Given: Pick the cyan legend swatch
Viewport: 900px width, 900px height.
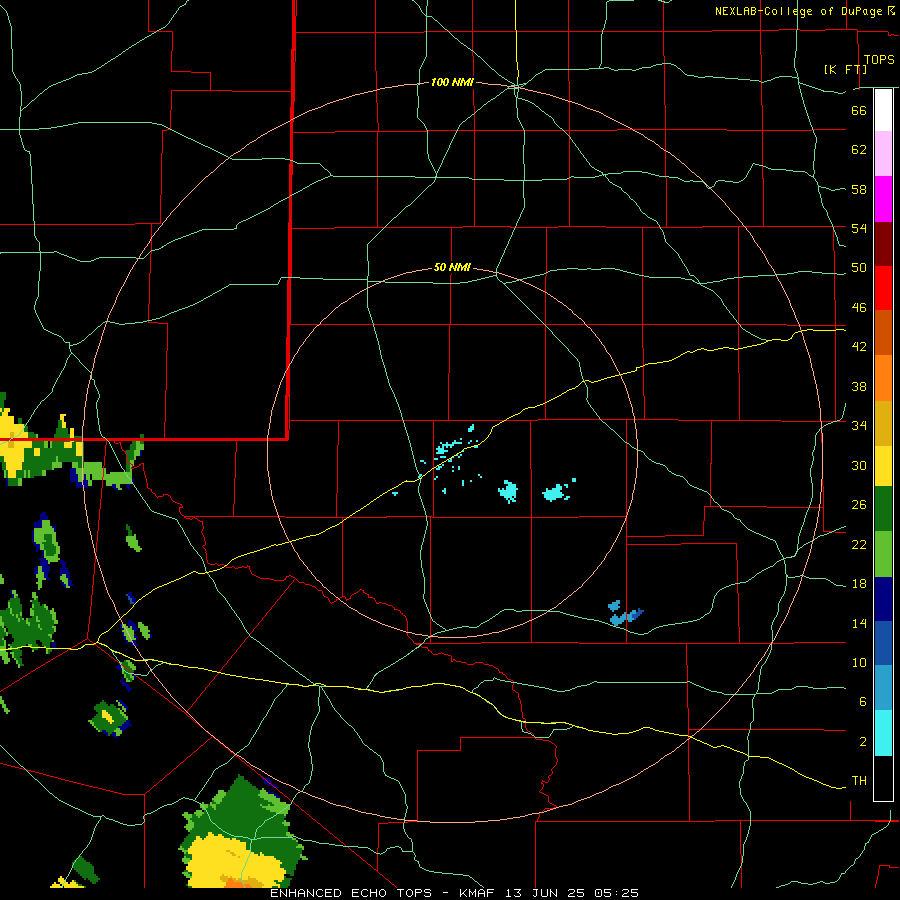Looking at the screenshot, I should tap(883, 733).
